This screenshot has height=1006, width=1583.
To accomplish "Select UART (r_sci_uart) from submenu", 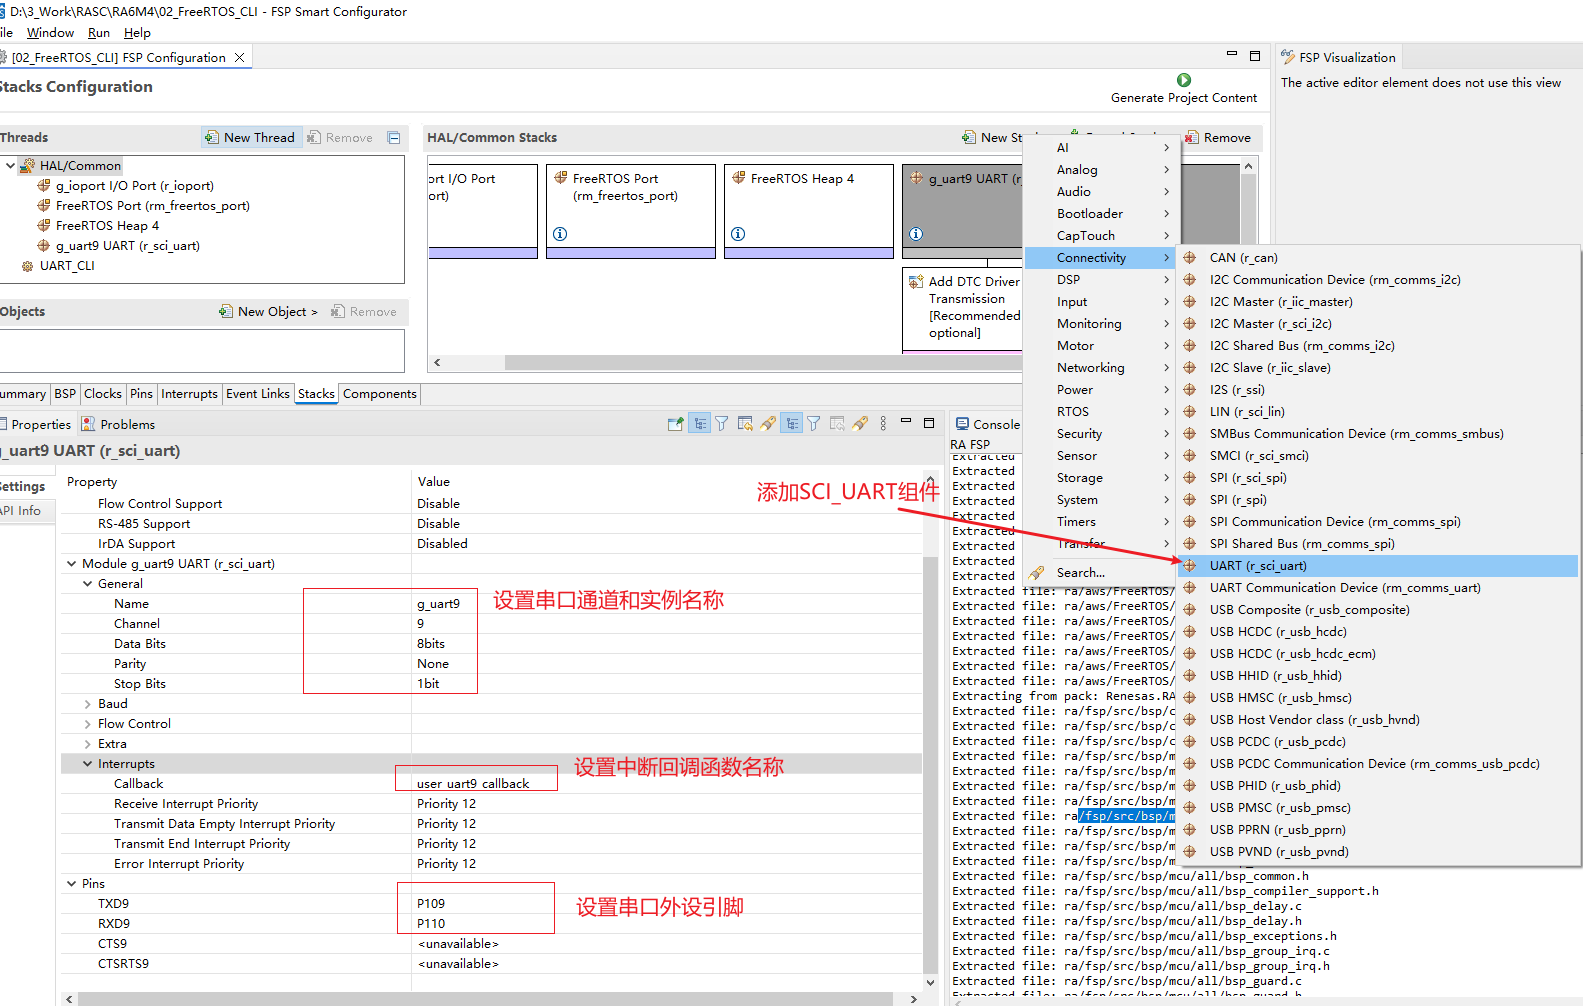I will click(1378, 566).
